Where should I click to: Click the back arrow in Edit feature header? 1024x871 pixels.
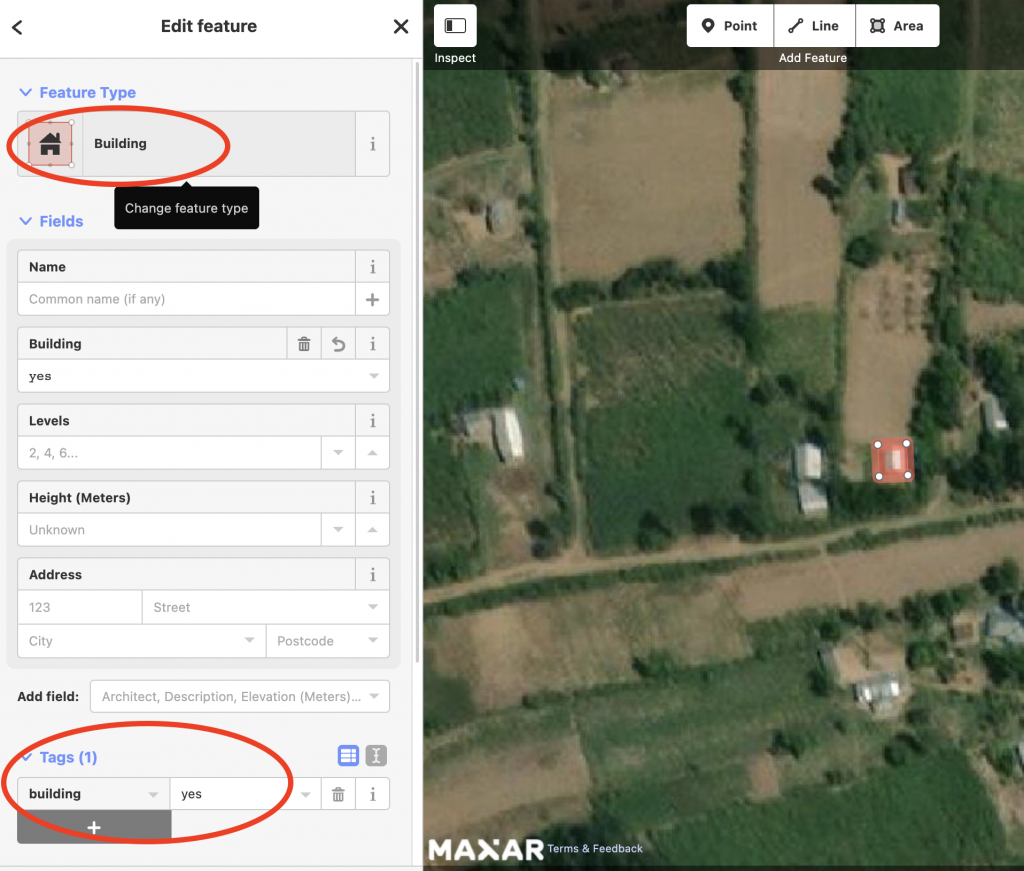[x=17, y=27]
